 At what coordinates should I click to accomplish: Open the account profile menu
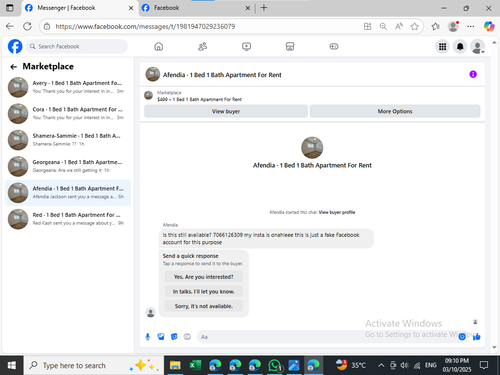click(x=477, y=47)
